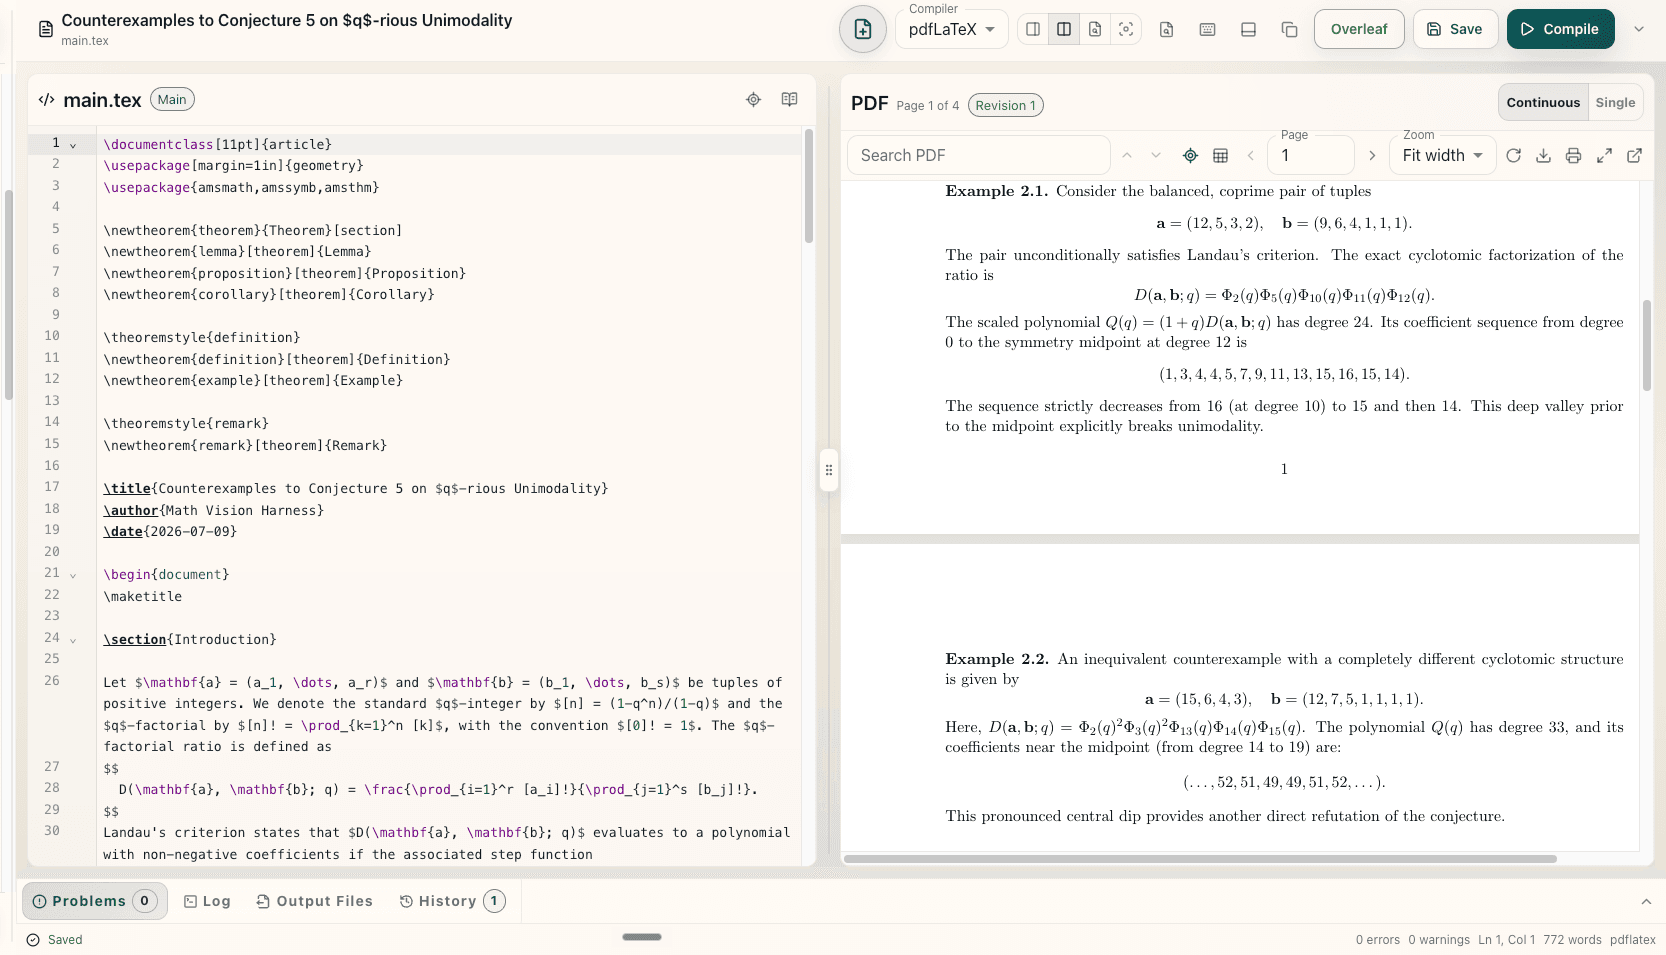Click '772 words' in the status bar
1666x955 pixels.
1572,939
